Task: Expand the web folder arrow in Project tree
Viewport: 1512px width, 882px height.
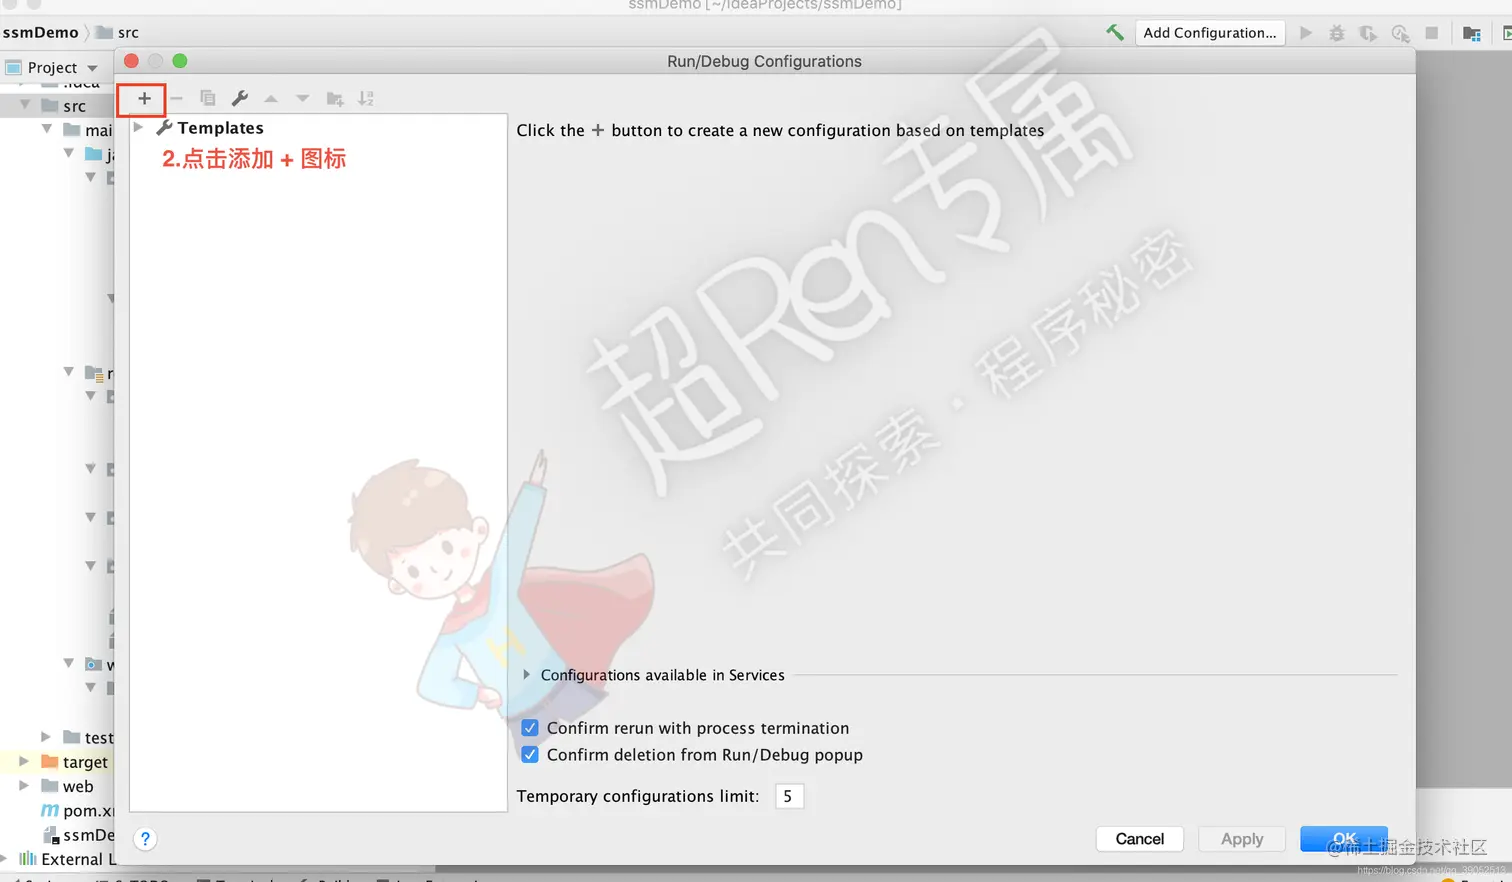Action: (x=24, y=786)
